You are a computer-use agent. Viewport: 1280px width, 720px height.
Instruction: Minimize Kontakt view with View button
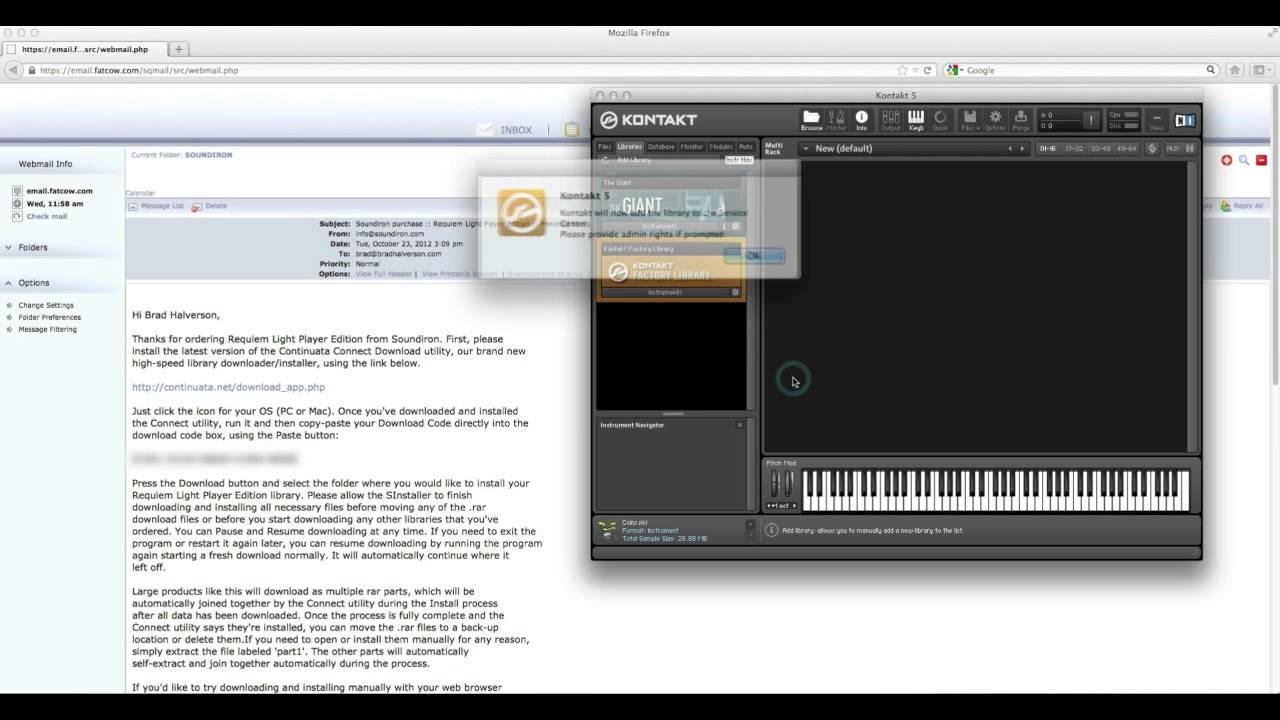coord(1156,121)
